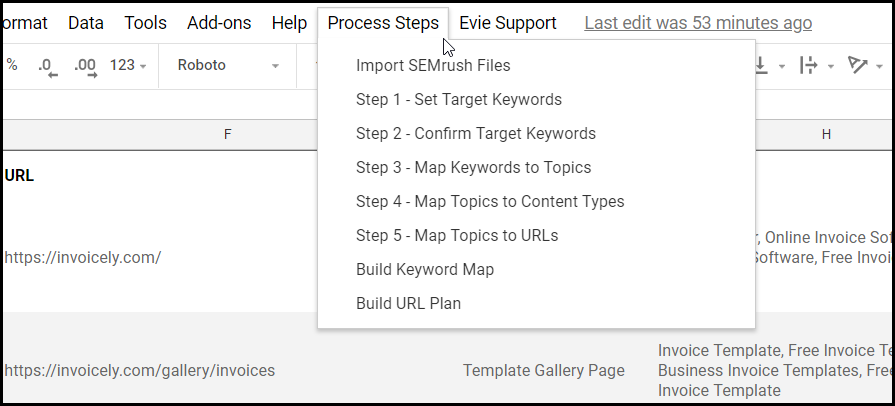
Task: Choose Step 1 - Set Target Keywords
Action: click(x=458, y=100)
